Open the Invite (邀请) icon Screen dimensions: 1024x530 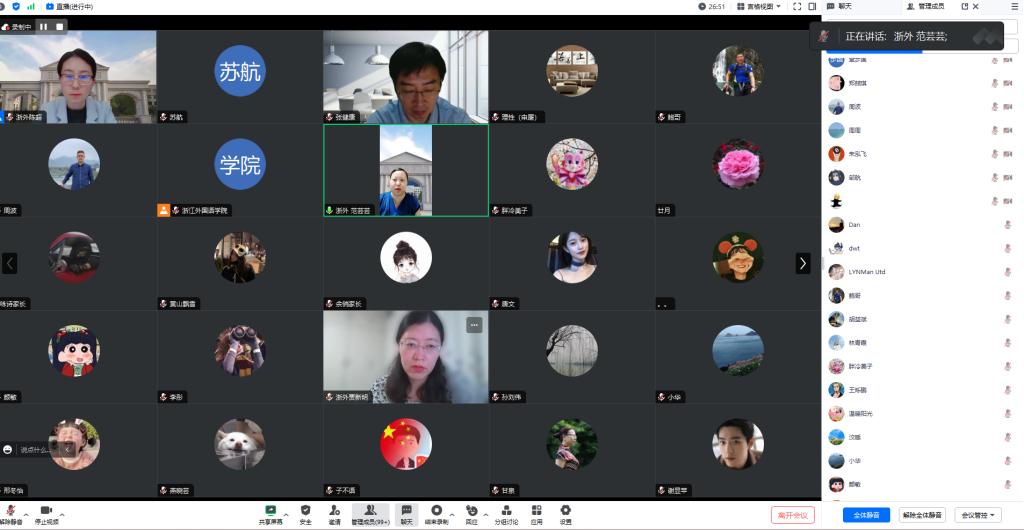tap(334, 512)
